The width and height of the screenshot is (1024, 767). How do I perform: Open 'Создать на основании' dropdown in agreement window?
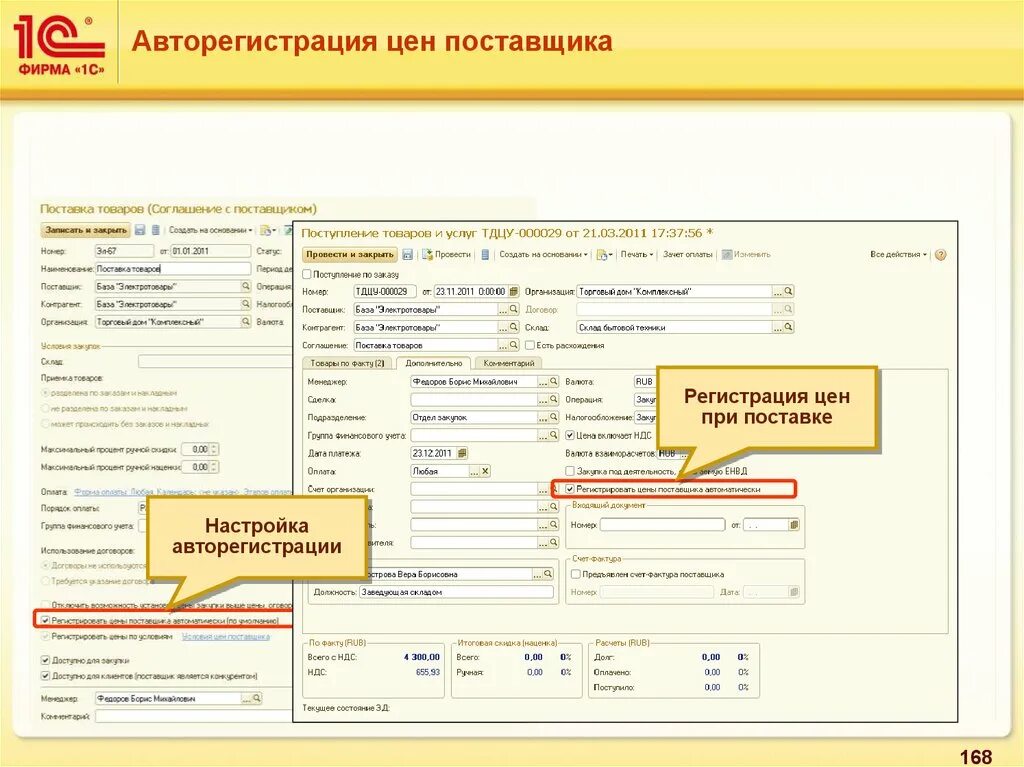(210, 231)
